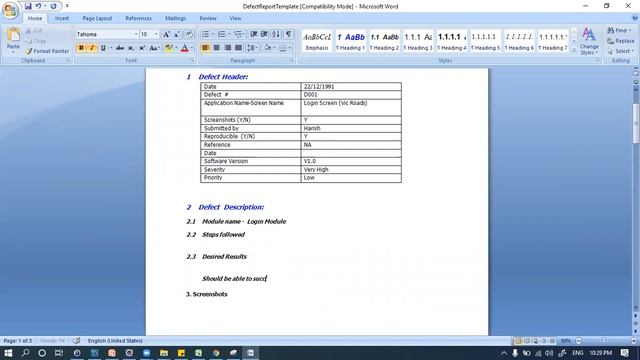
Task: Switch to View tab
Action: (x=235, y=18)
